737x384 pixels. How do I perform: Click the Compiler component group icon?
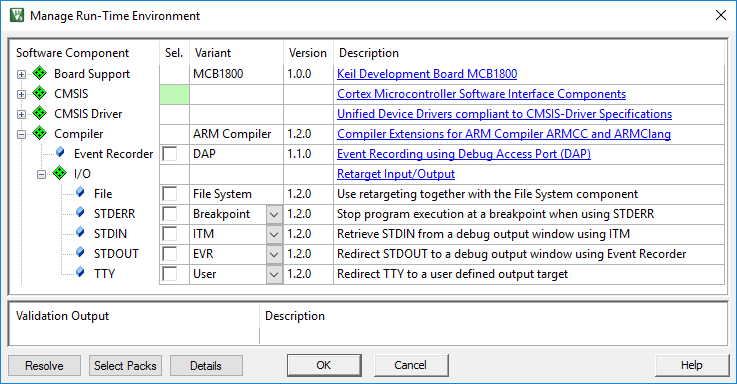39,133
